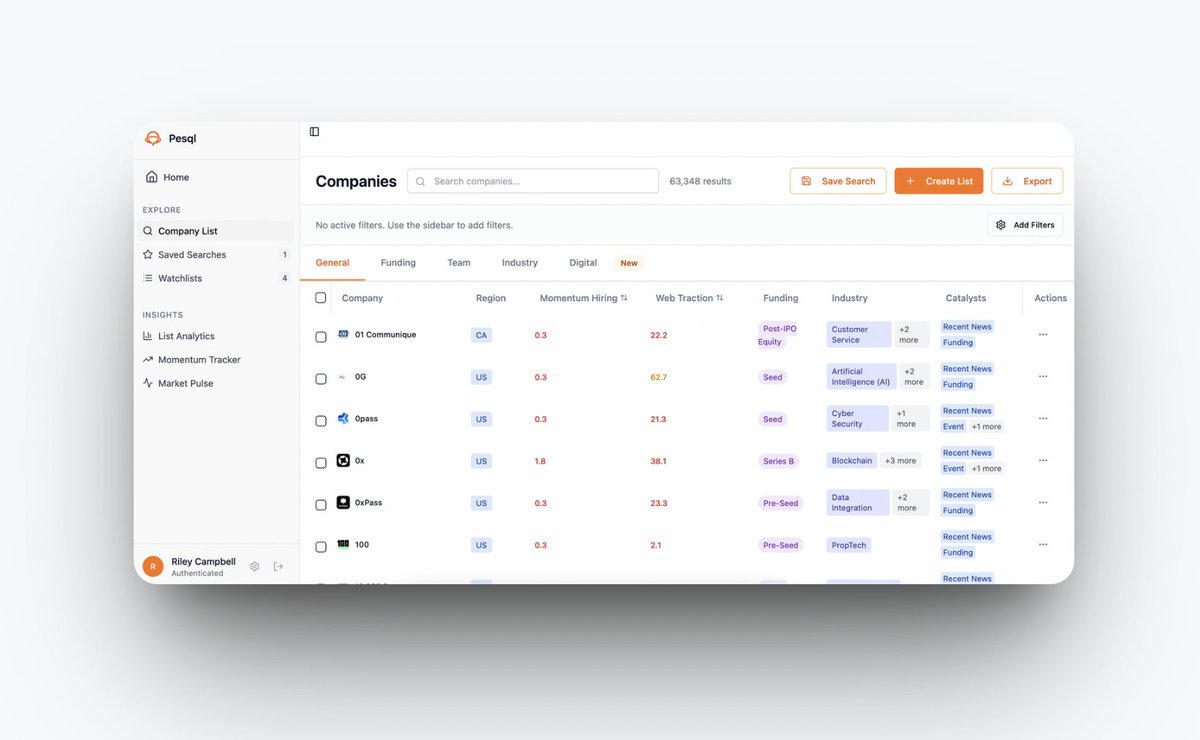
Task: Switch to the Digital tab
Action: coord(583,263)
